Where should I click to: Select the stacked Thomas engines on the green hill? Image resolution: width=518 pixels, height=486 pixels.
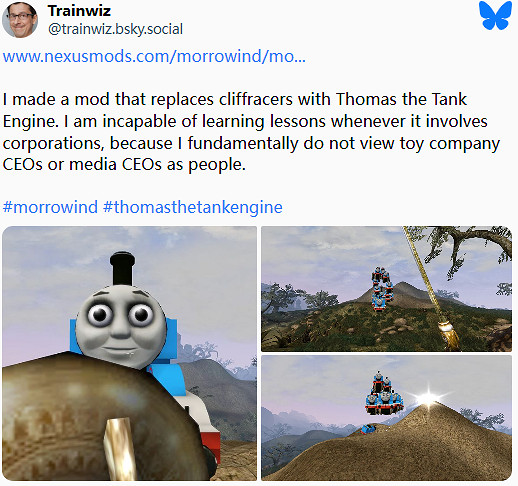point(381,289)
